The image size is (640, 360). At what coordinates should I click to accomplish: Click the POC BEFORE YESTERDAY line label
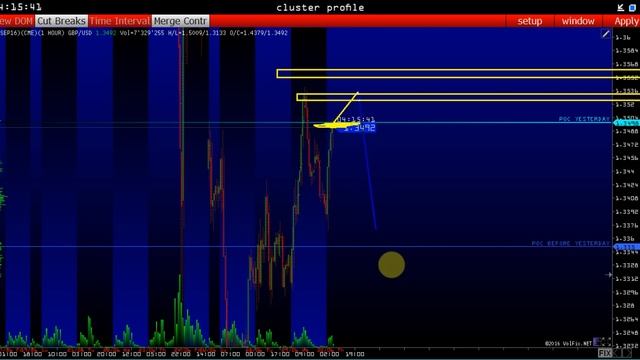tap(571, 243)
